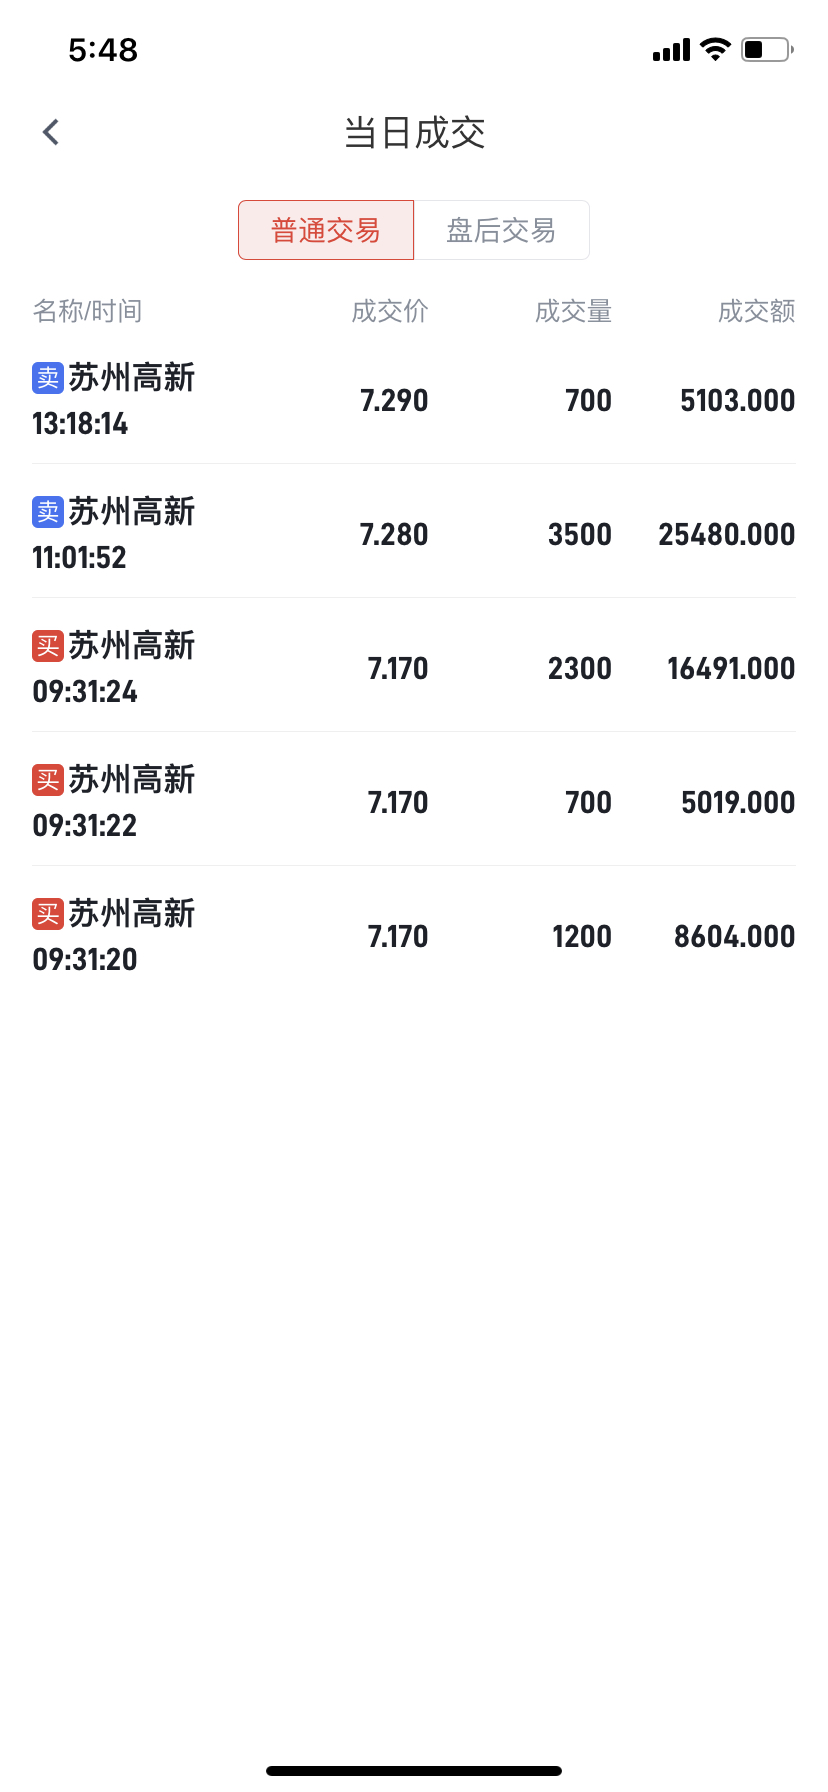This screenshot has height=1792, width=828.
Task: Tap the 名称/时间 column header
Action: 87,311
